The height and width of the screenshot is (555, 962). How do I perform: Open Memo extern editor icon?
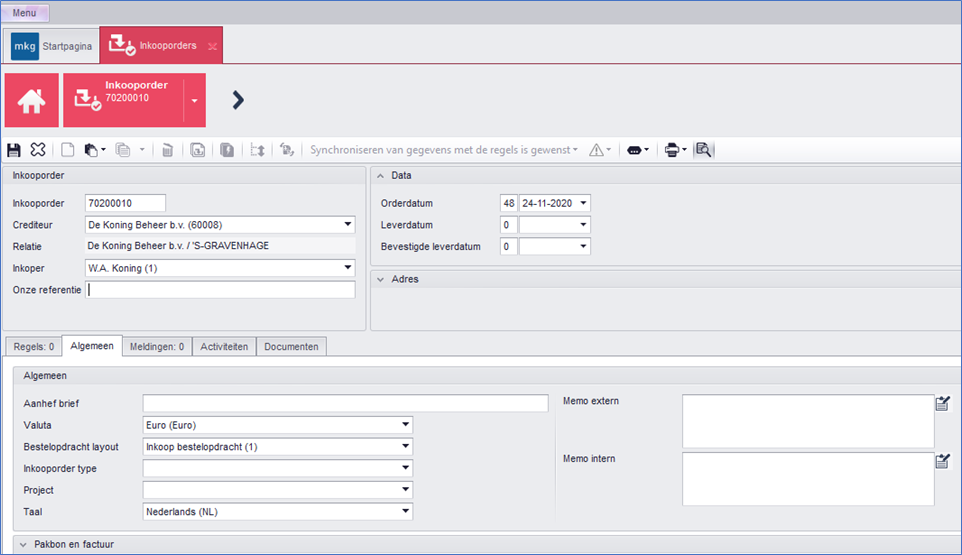point(943,404)
